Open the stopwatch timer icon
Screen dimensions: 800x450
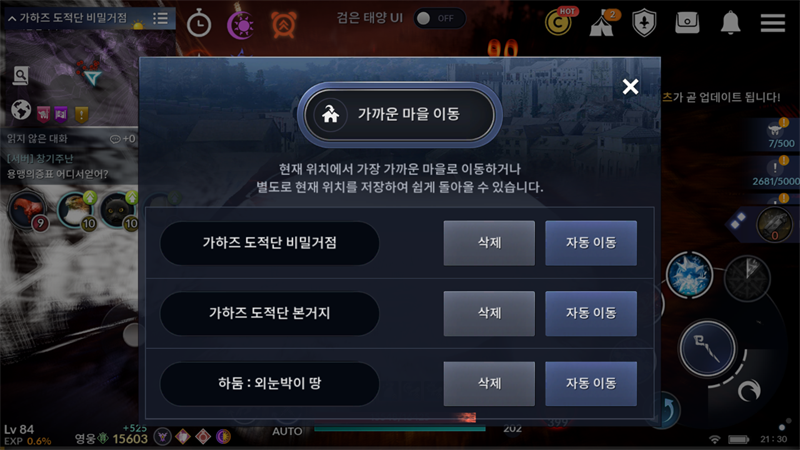click(198, 23)
